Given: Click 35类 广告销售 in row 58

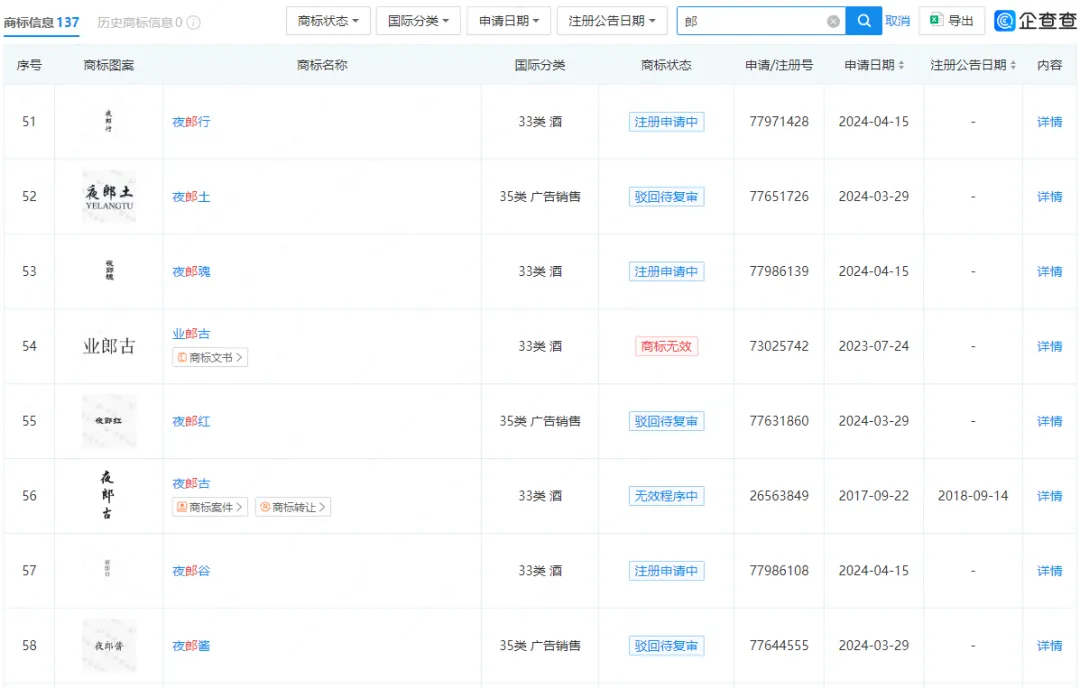Looking at the screenshot, I should point(540,646).
